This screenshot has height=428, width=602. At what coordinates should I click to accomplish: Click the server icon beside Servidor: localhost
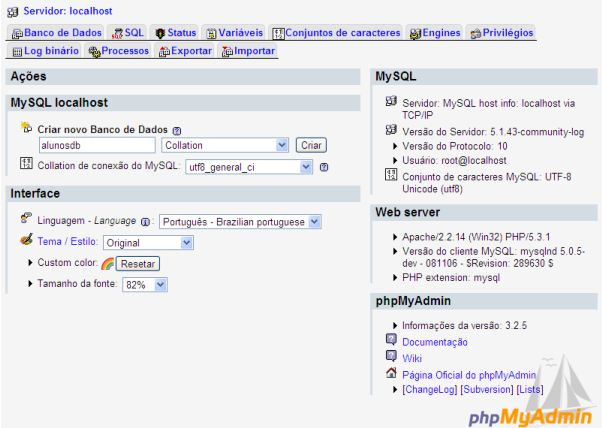coord(12,12)
